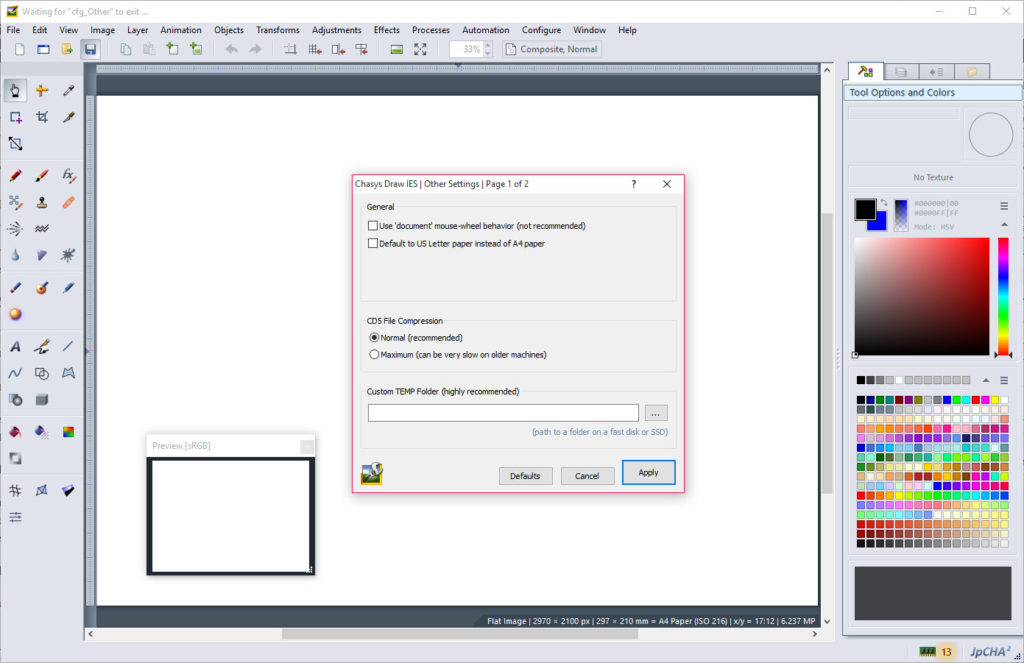Select the curve path tool
This screenshot has height=663, width=1024.
pos(15,373)
